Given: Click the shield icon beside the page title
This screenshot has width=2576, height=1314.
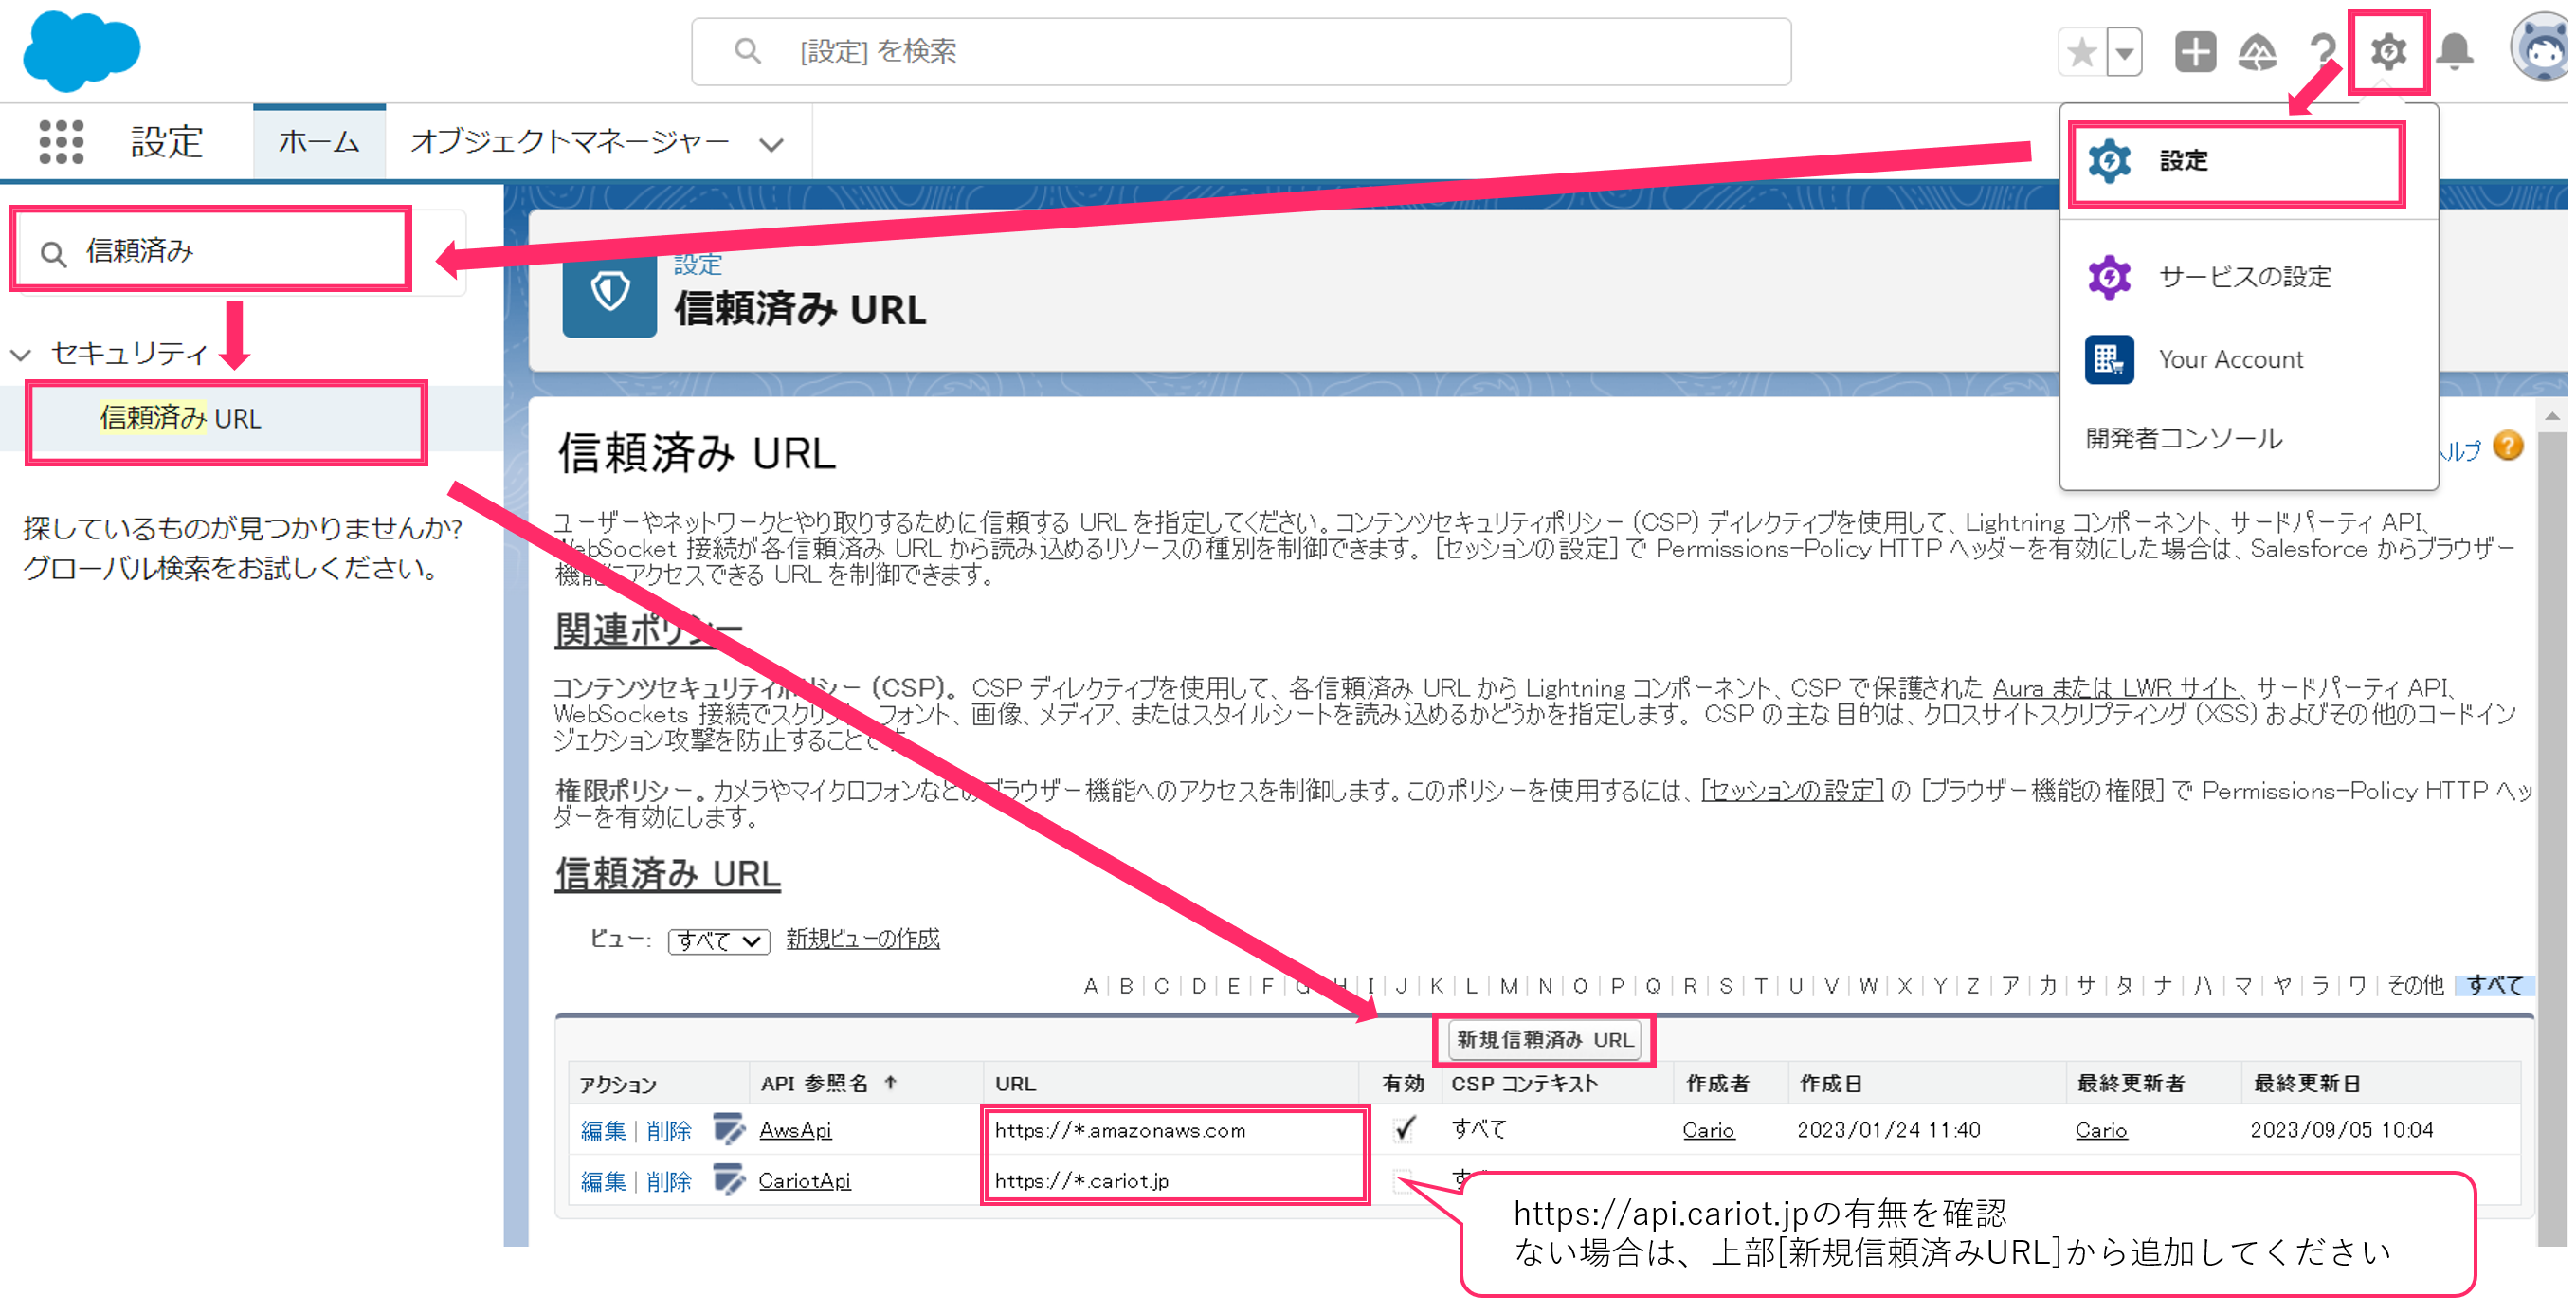Looking at the screenshot, I should coord(609,291).
